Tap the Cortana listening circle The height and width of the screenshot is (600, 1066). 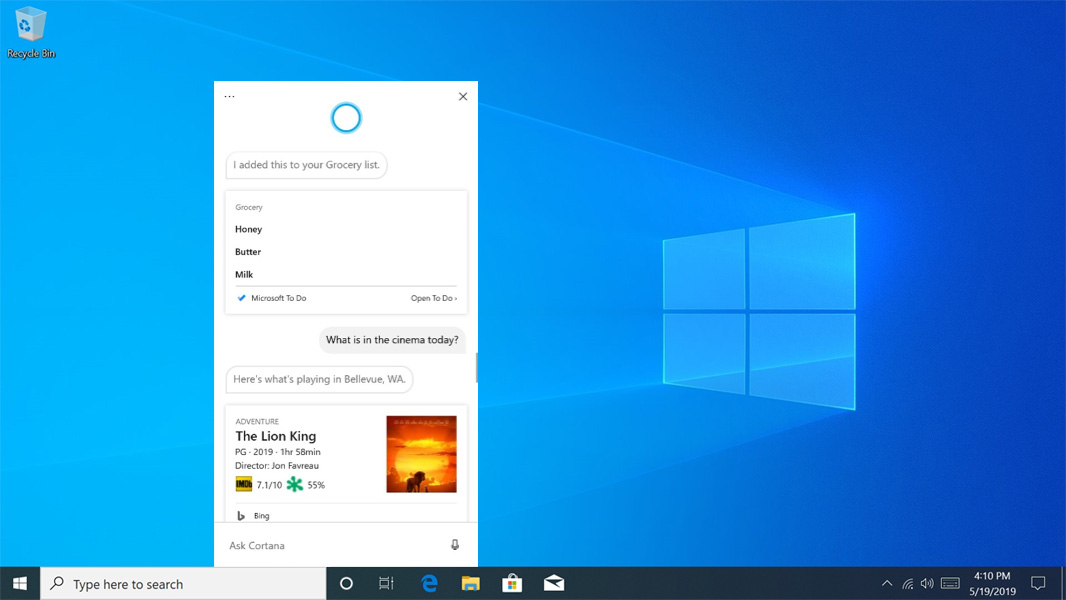pyautogui.click(x=346, y=118)
